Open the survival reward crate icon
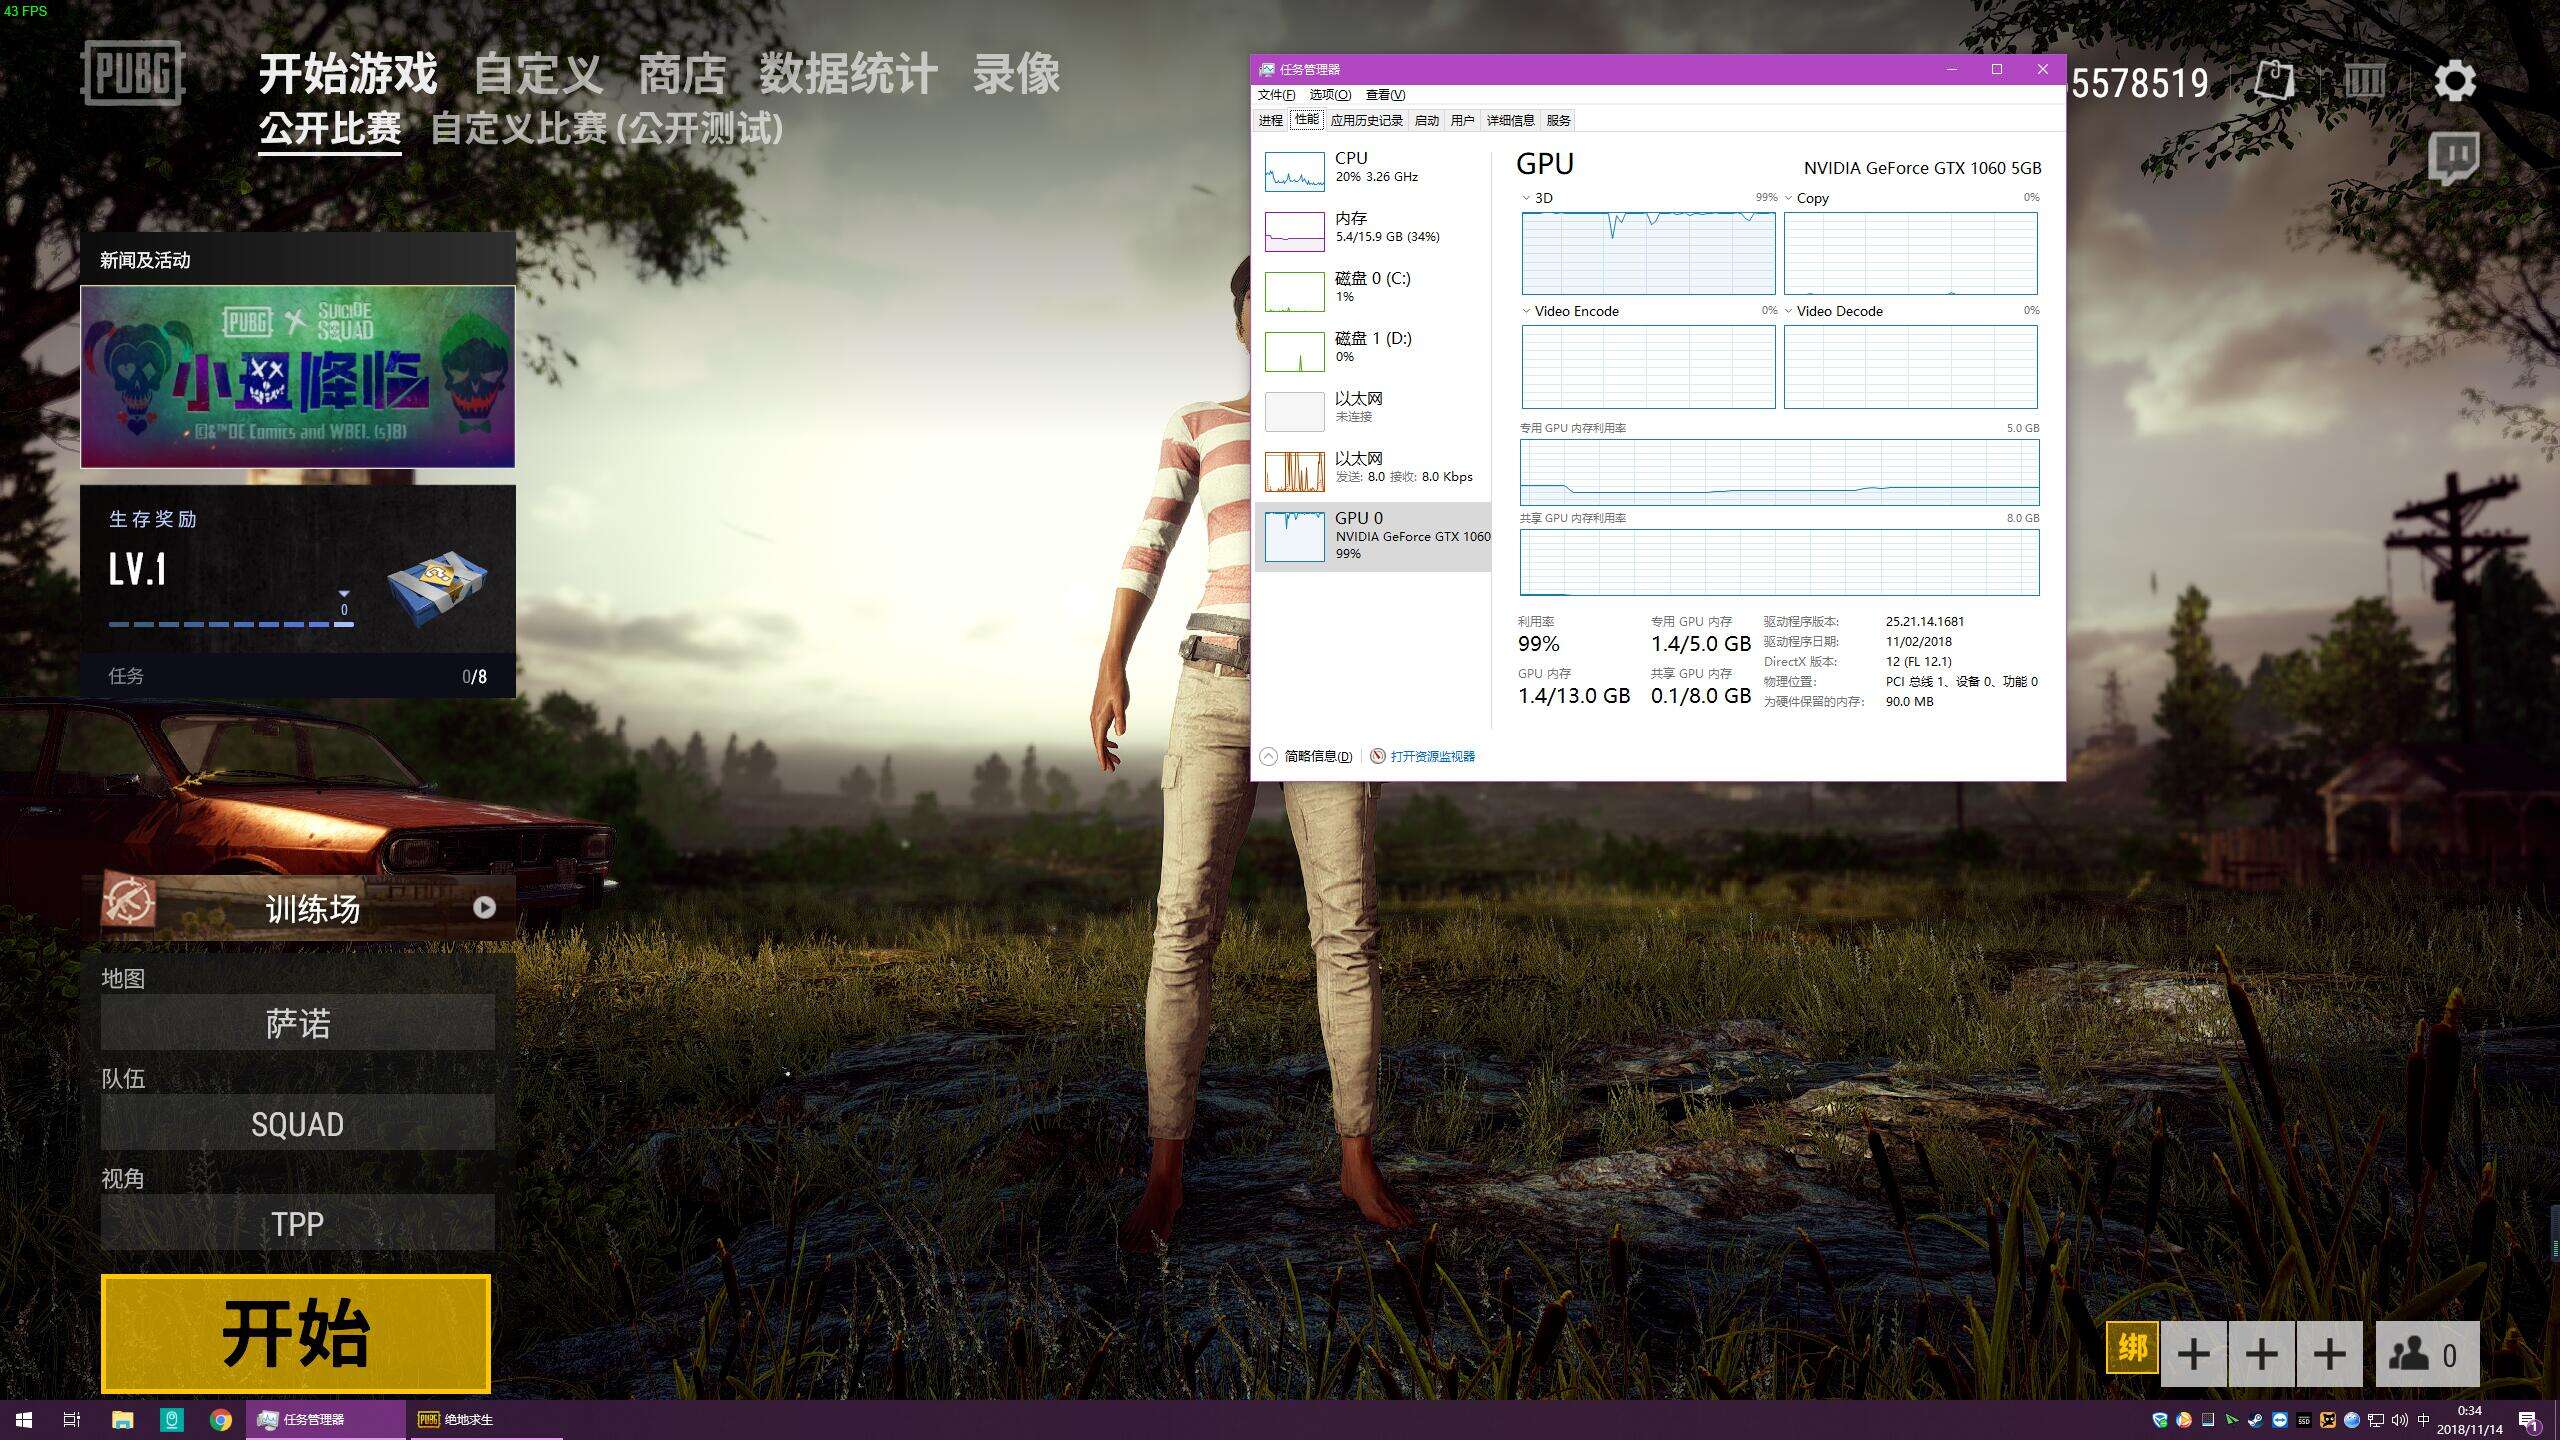This screenshot has height=1440, width=2560. pos(437,587)
